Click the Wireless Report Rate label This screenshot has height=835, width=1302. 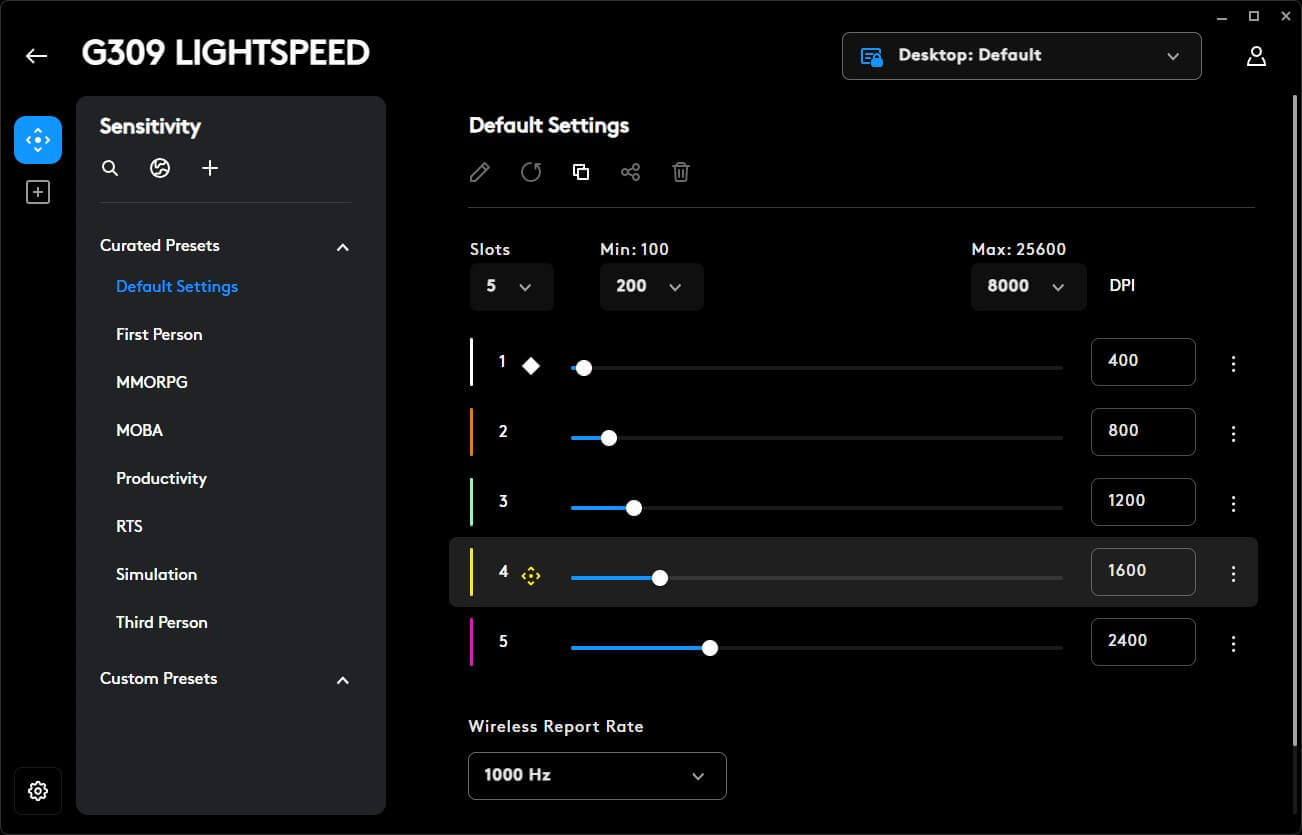556,727
